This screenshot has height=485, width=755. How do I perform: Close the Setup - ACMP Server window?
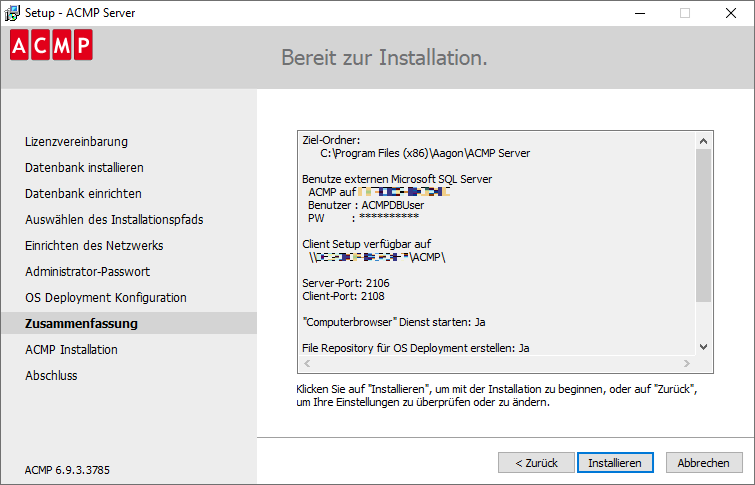pos(731,13)
